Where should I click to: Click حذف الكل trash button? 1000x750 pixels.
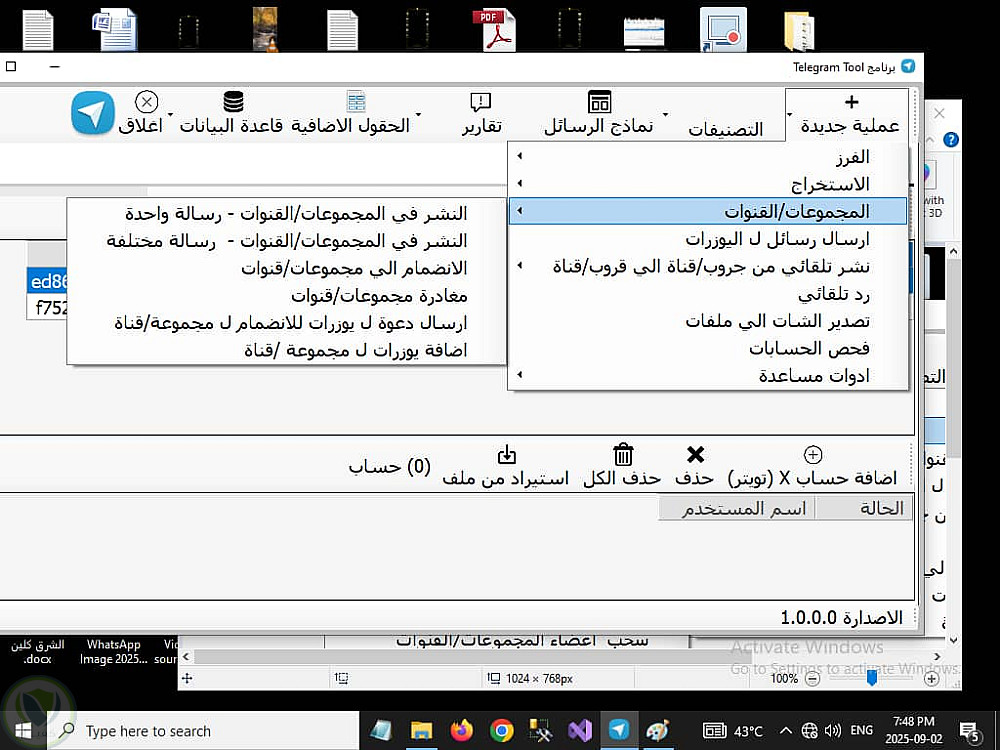pos(622,466)
